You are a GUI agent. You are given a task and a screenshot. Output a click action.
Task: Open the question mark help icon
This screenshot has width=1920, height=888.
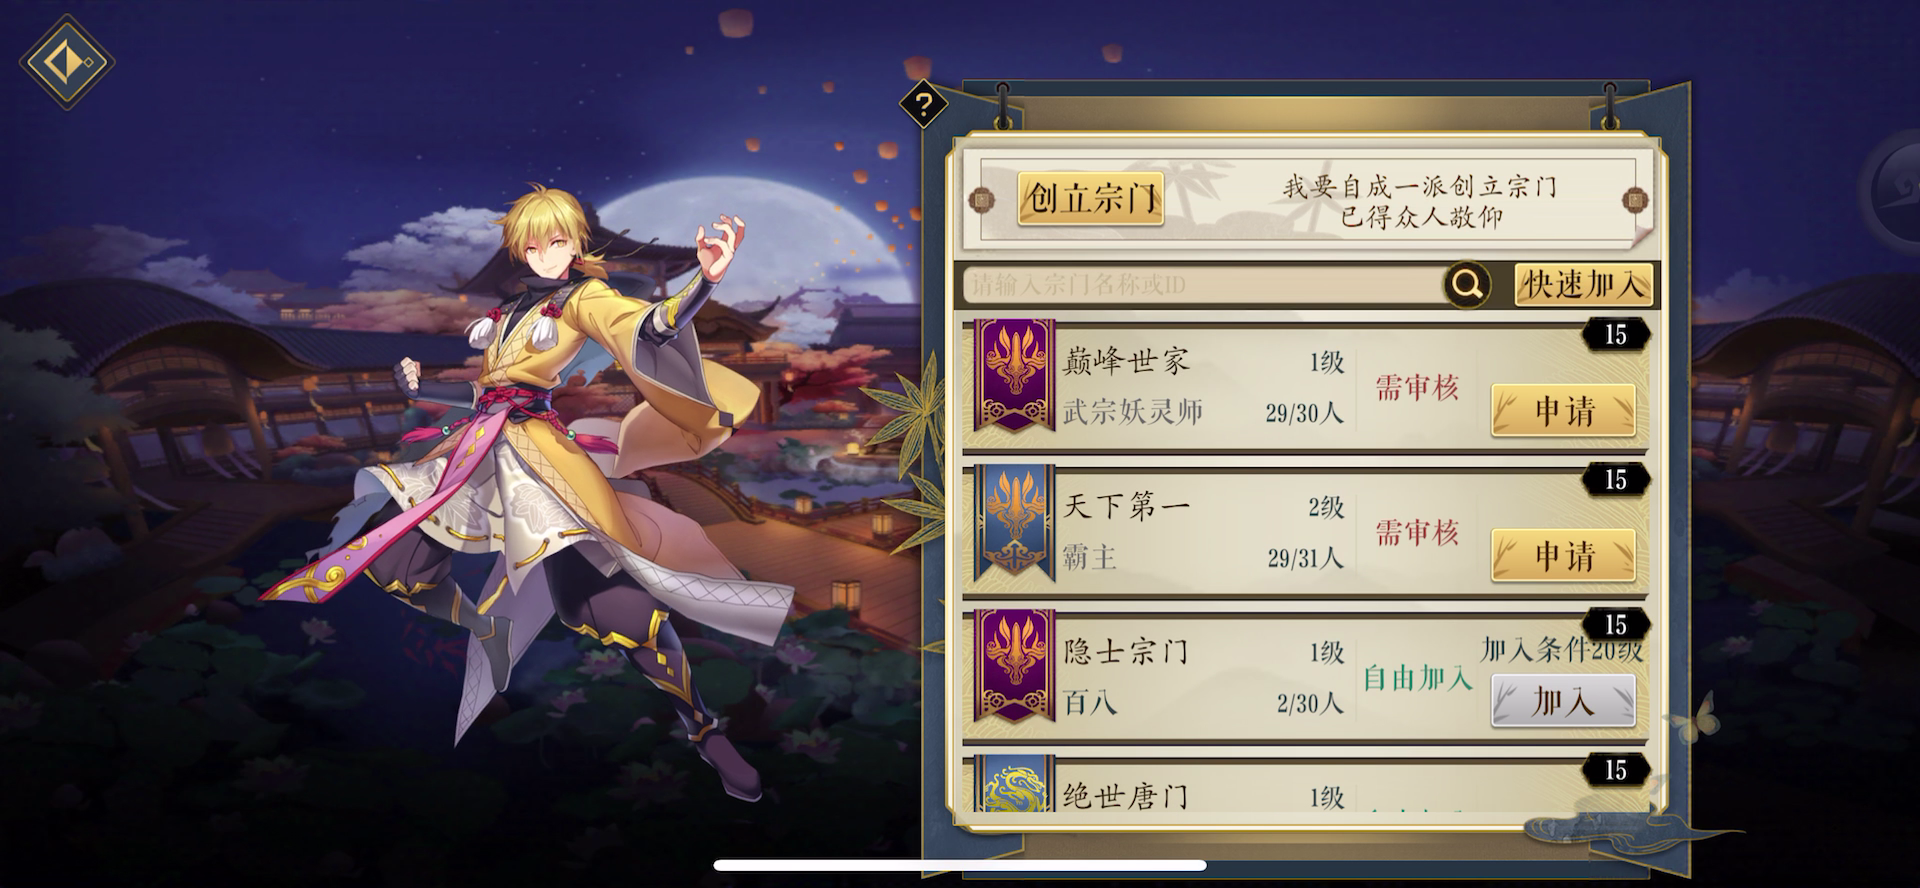click(923, 104)
